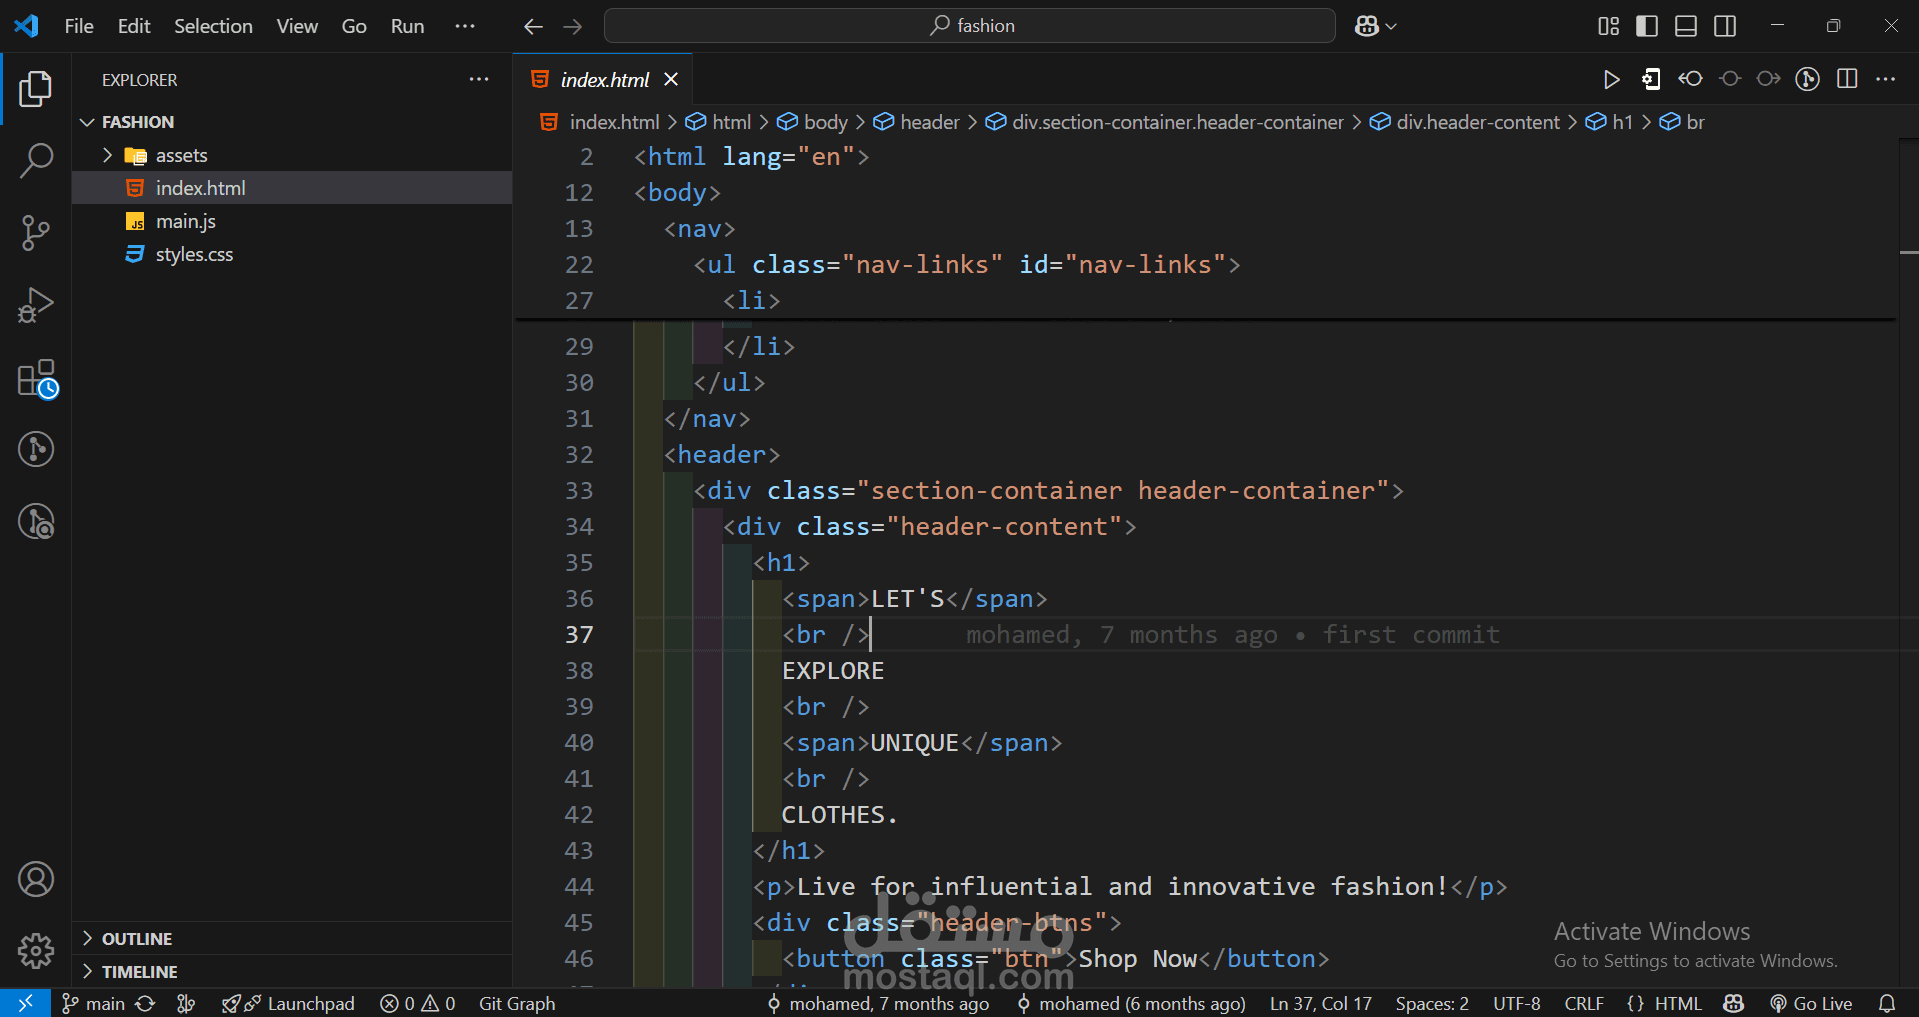Click the fashion search command box
Image resolution: width=1919 pixels, height=1017 pixels.
(970, 26)
